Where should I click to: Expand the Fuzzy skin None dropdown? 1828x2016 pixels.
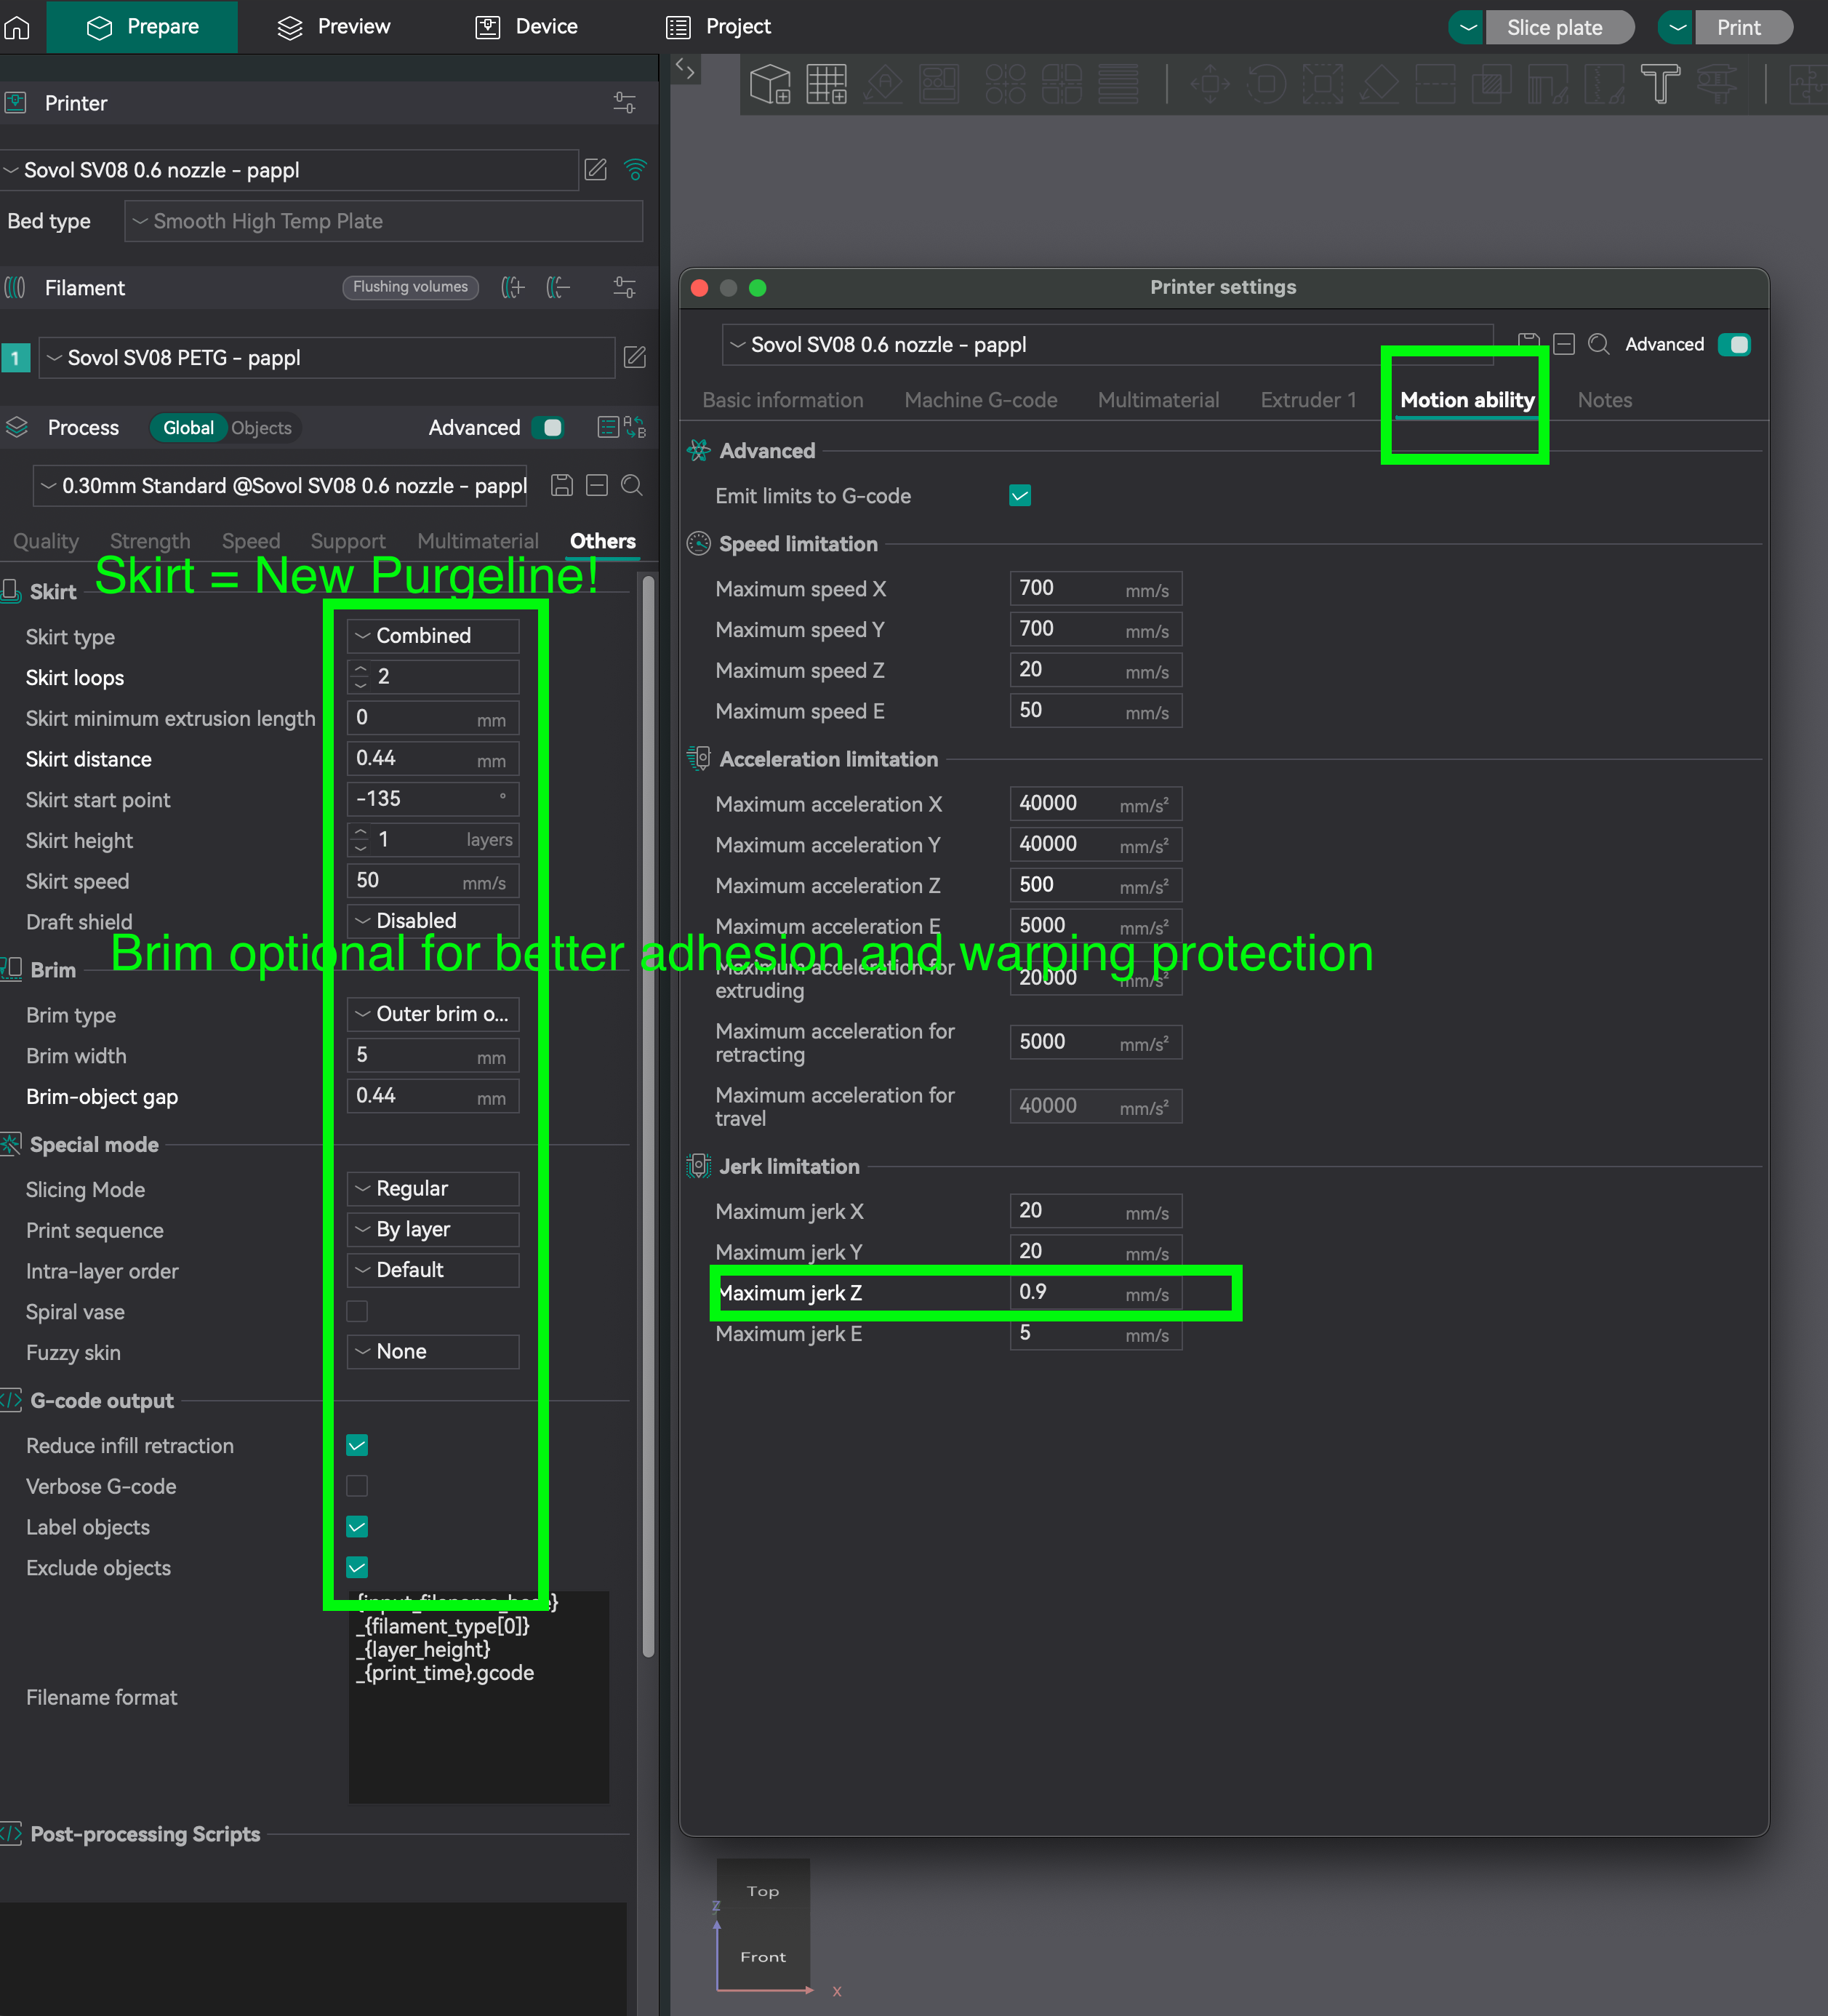click(x=433, y=1352)
